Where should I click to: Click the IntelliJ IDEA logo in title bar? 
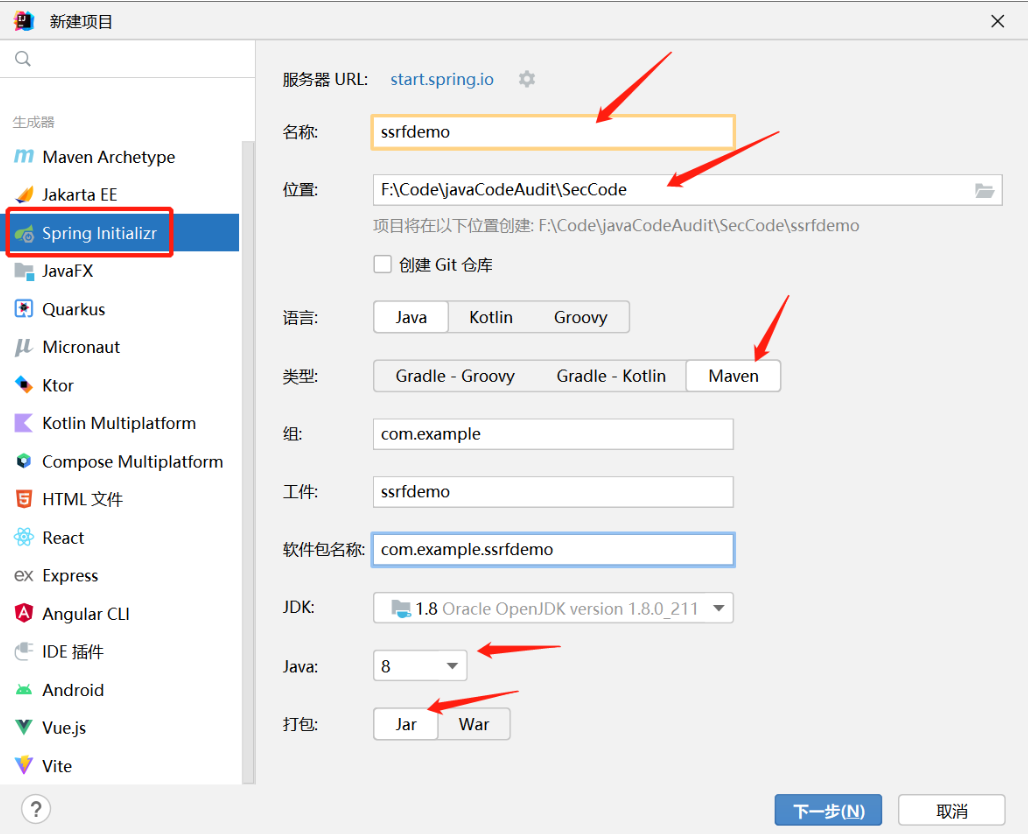click(x=24, y=21)
